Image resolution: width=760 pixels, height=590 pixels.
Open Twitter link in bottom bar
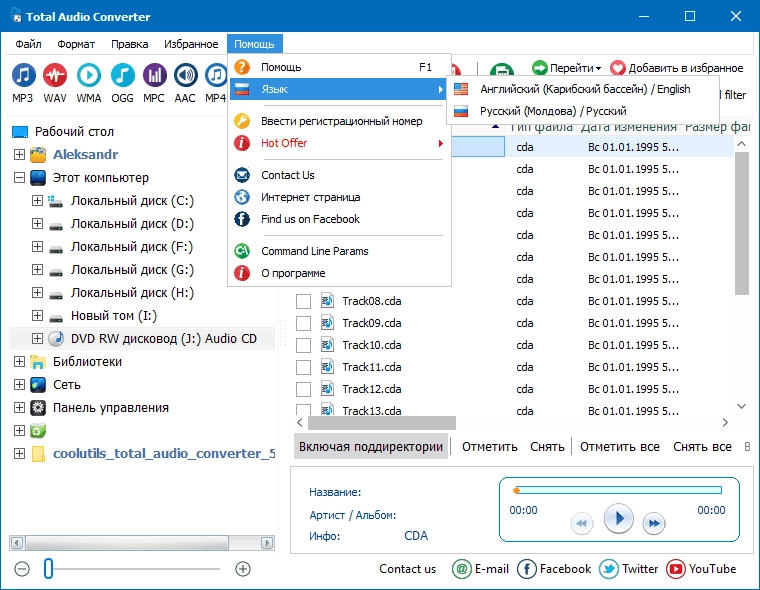(x=628, y=569)
